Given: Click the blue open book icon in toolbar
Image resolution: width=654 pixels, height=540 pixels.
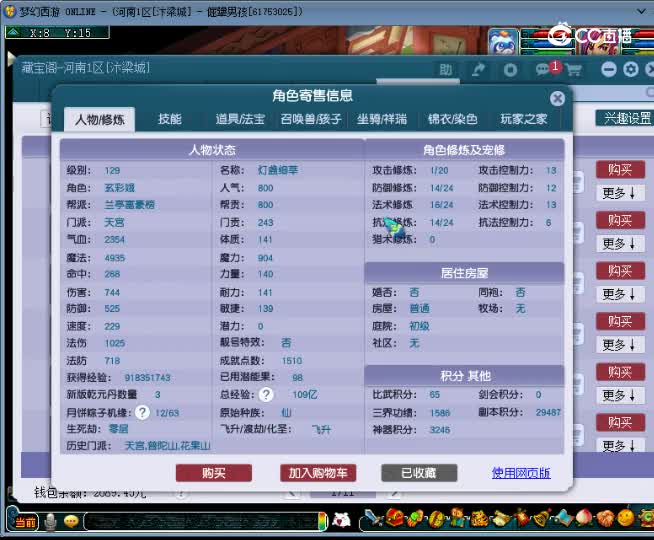Looking at the screenshot, I should coord(564,518).
